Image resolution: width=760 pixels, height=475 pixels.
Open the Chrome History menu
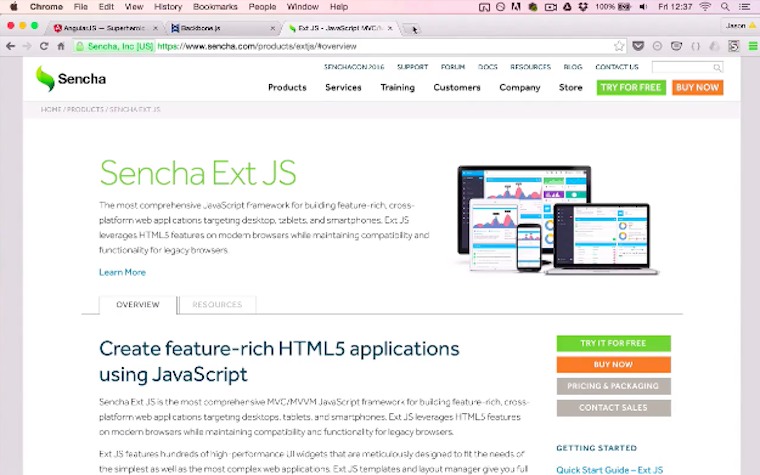[168, 7]
